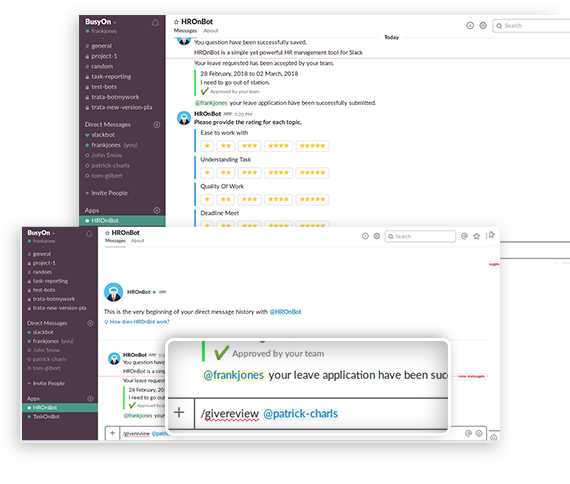Image resolution: width=570 pixels, height=484 pixels.
Task: Star the HROnBot conversation in front window
Action: (107, 233)
